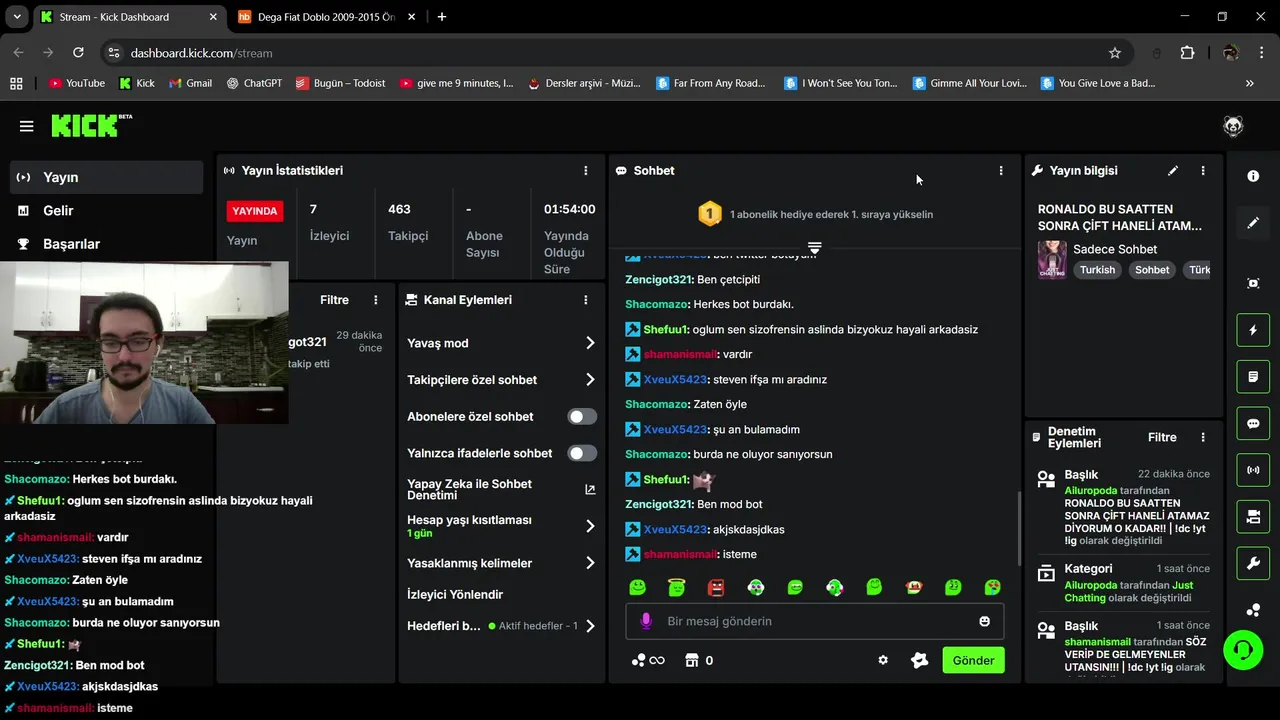The height and width of the screenshot is (720, 1280).
Task: Edit stream info with the pencil icon in Yayın bilgisi
Action: [x=1173, y=171]
